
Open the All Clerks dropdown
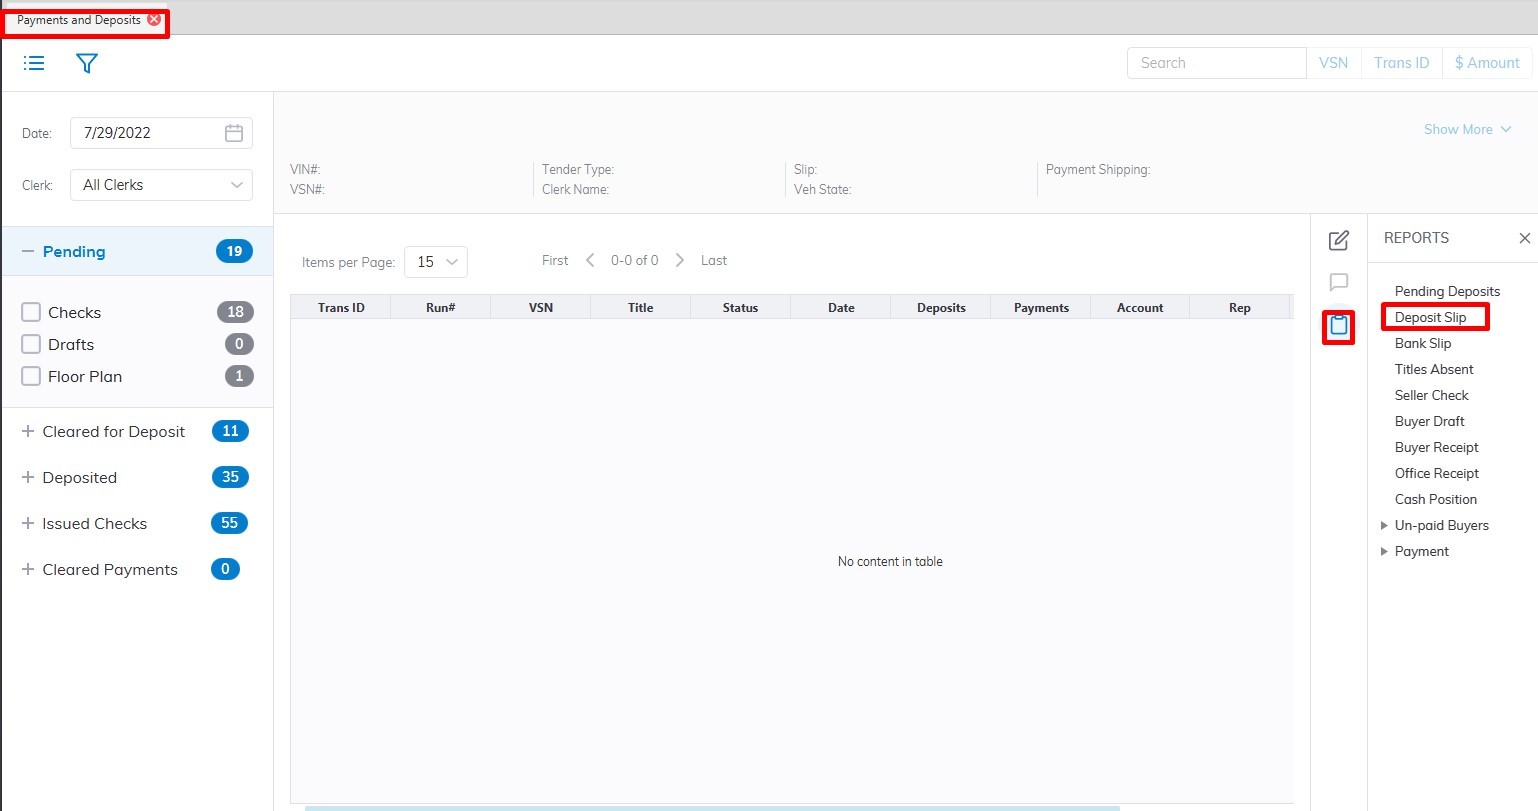(161, 185)
